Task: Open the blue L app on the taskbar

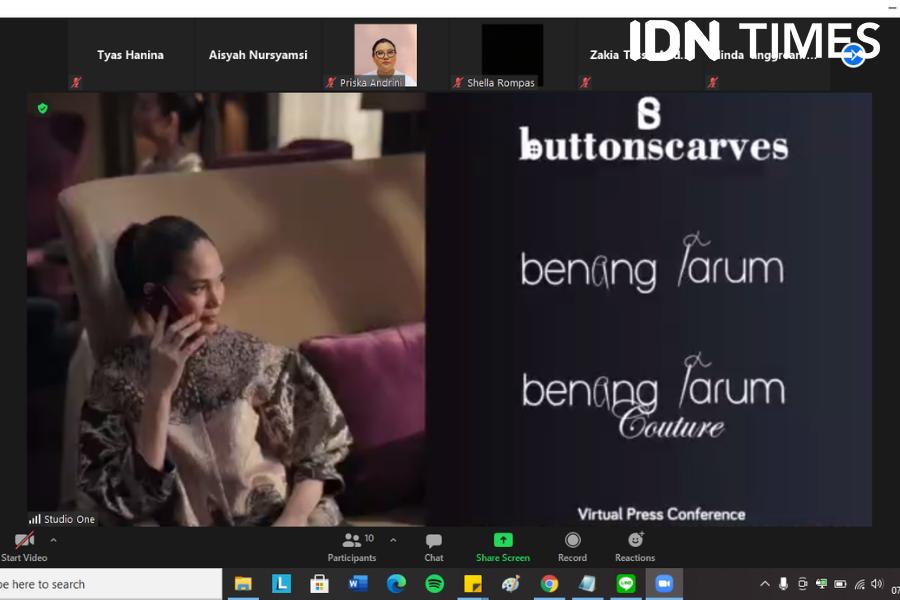Action: tap(281, 584)
